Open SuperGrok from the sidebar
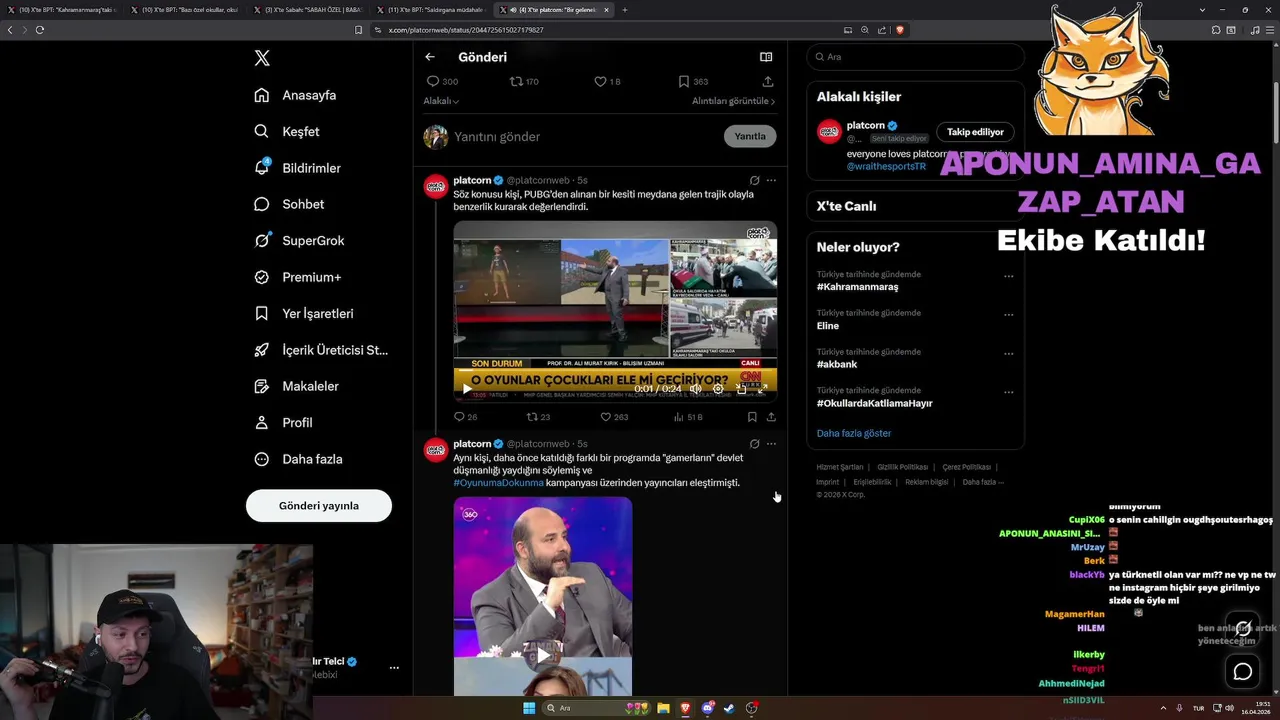This screenshot has width=1280, height=720. 299,240
